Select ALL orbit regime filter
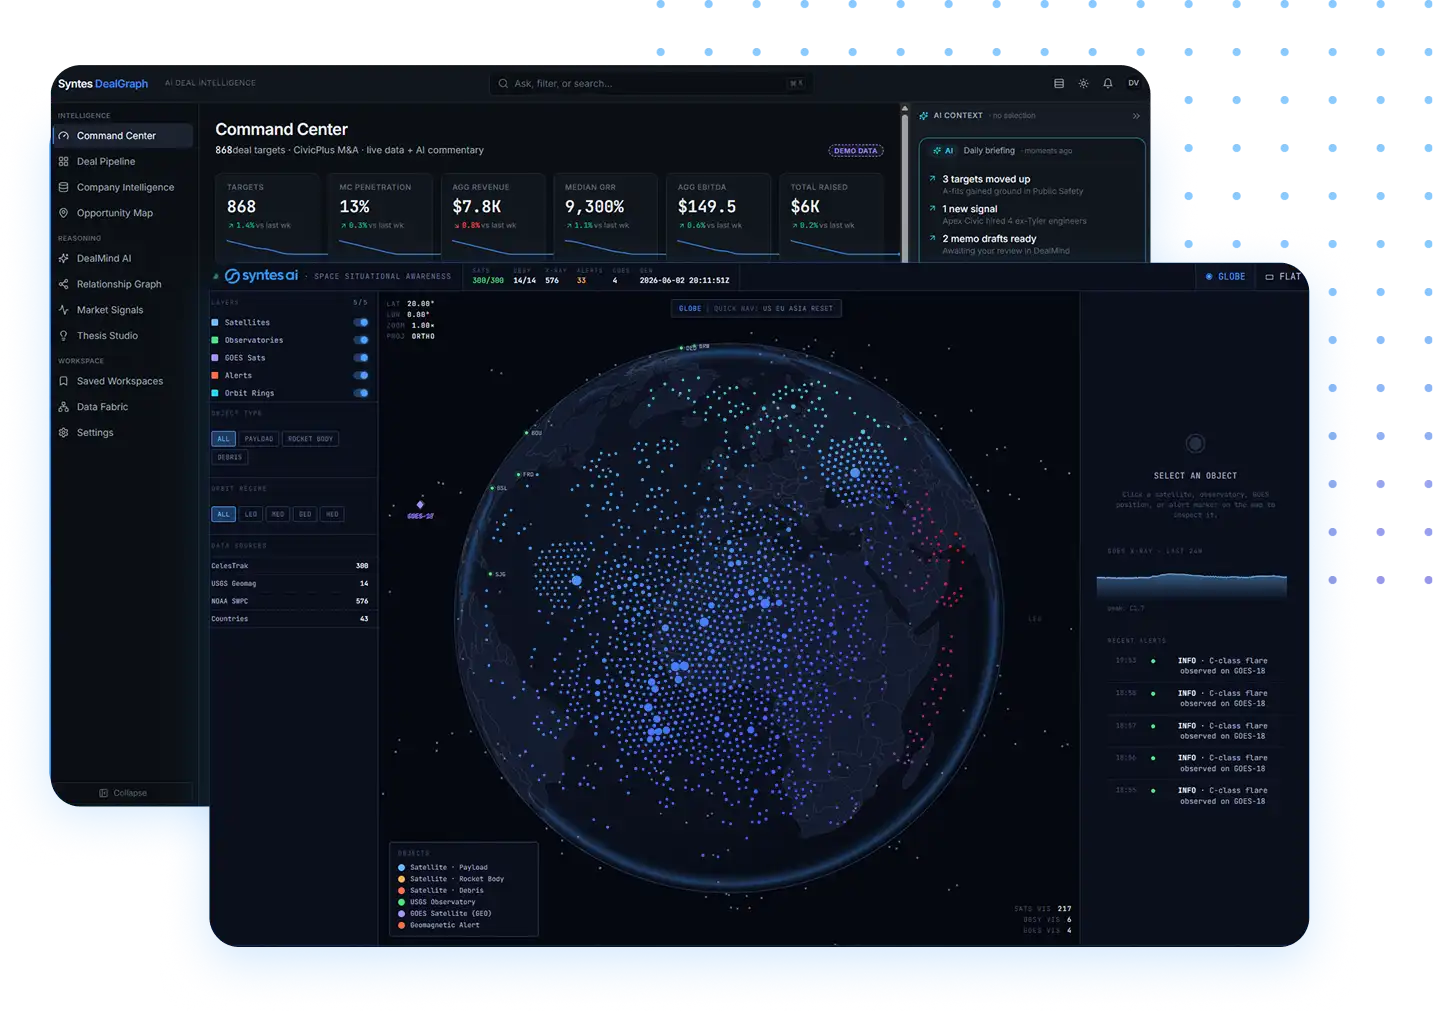The width and height of the screenshot is (1433, 1012). [223, 514]
